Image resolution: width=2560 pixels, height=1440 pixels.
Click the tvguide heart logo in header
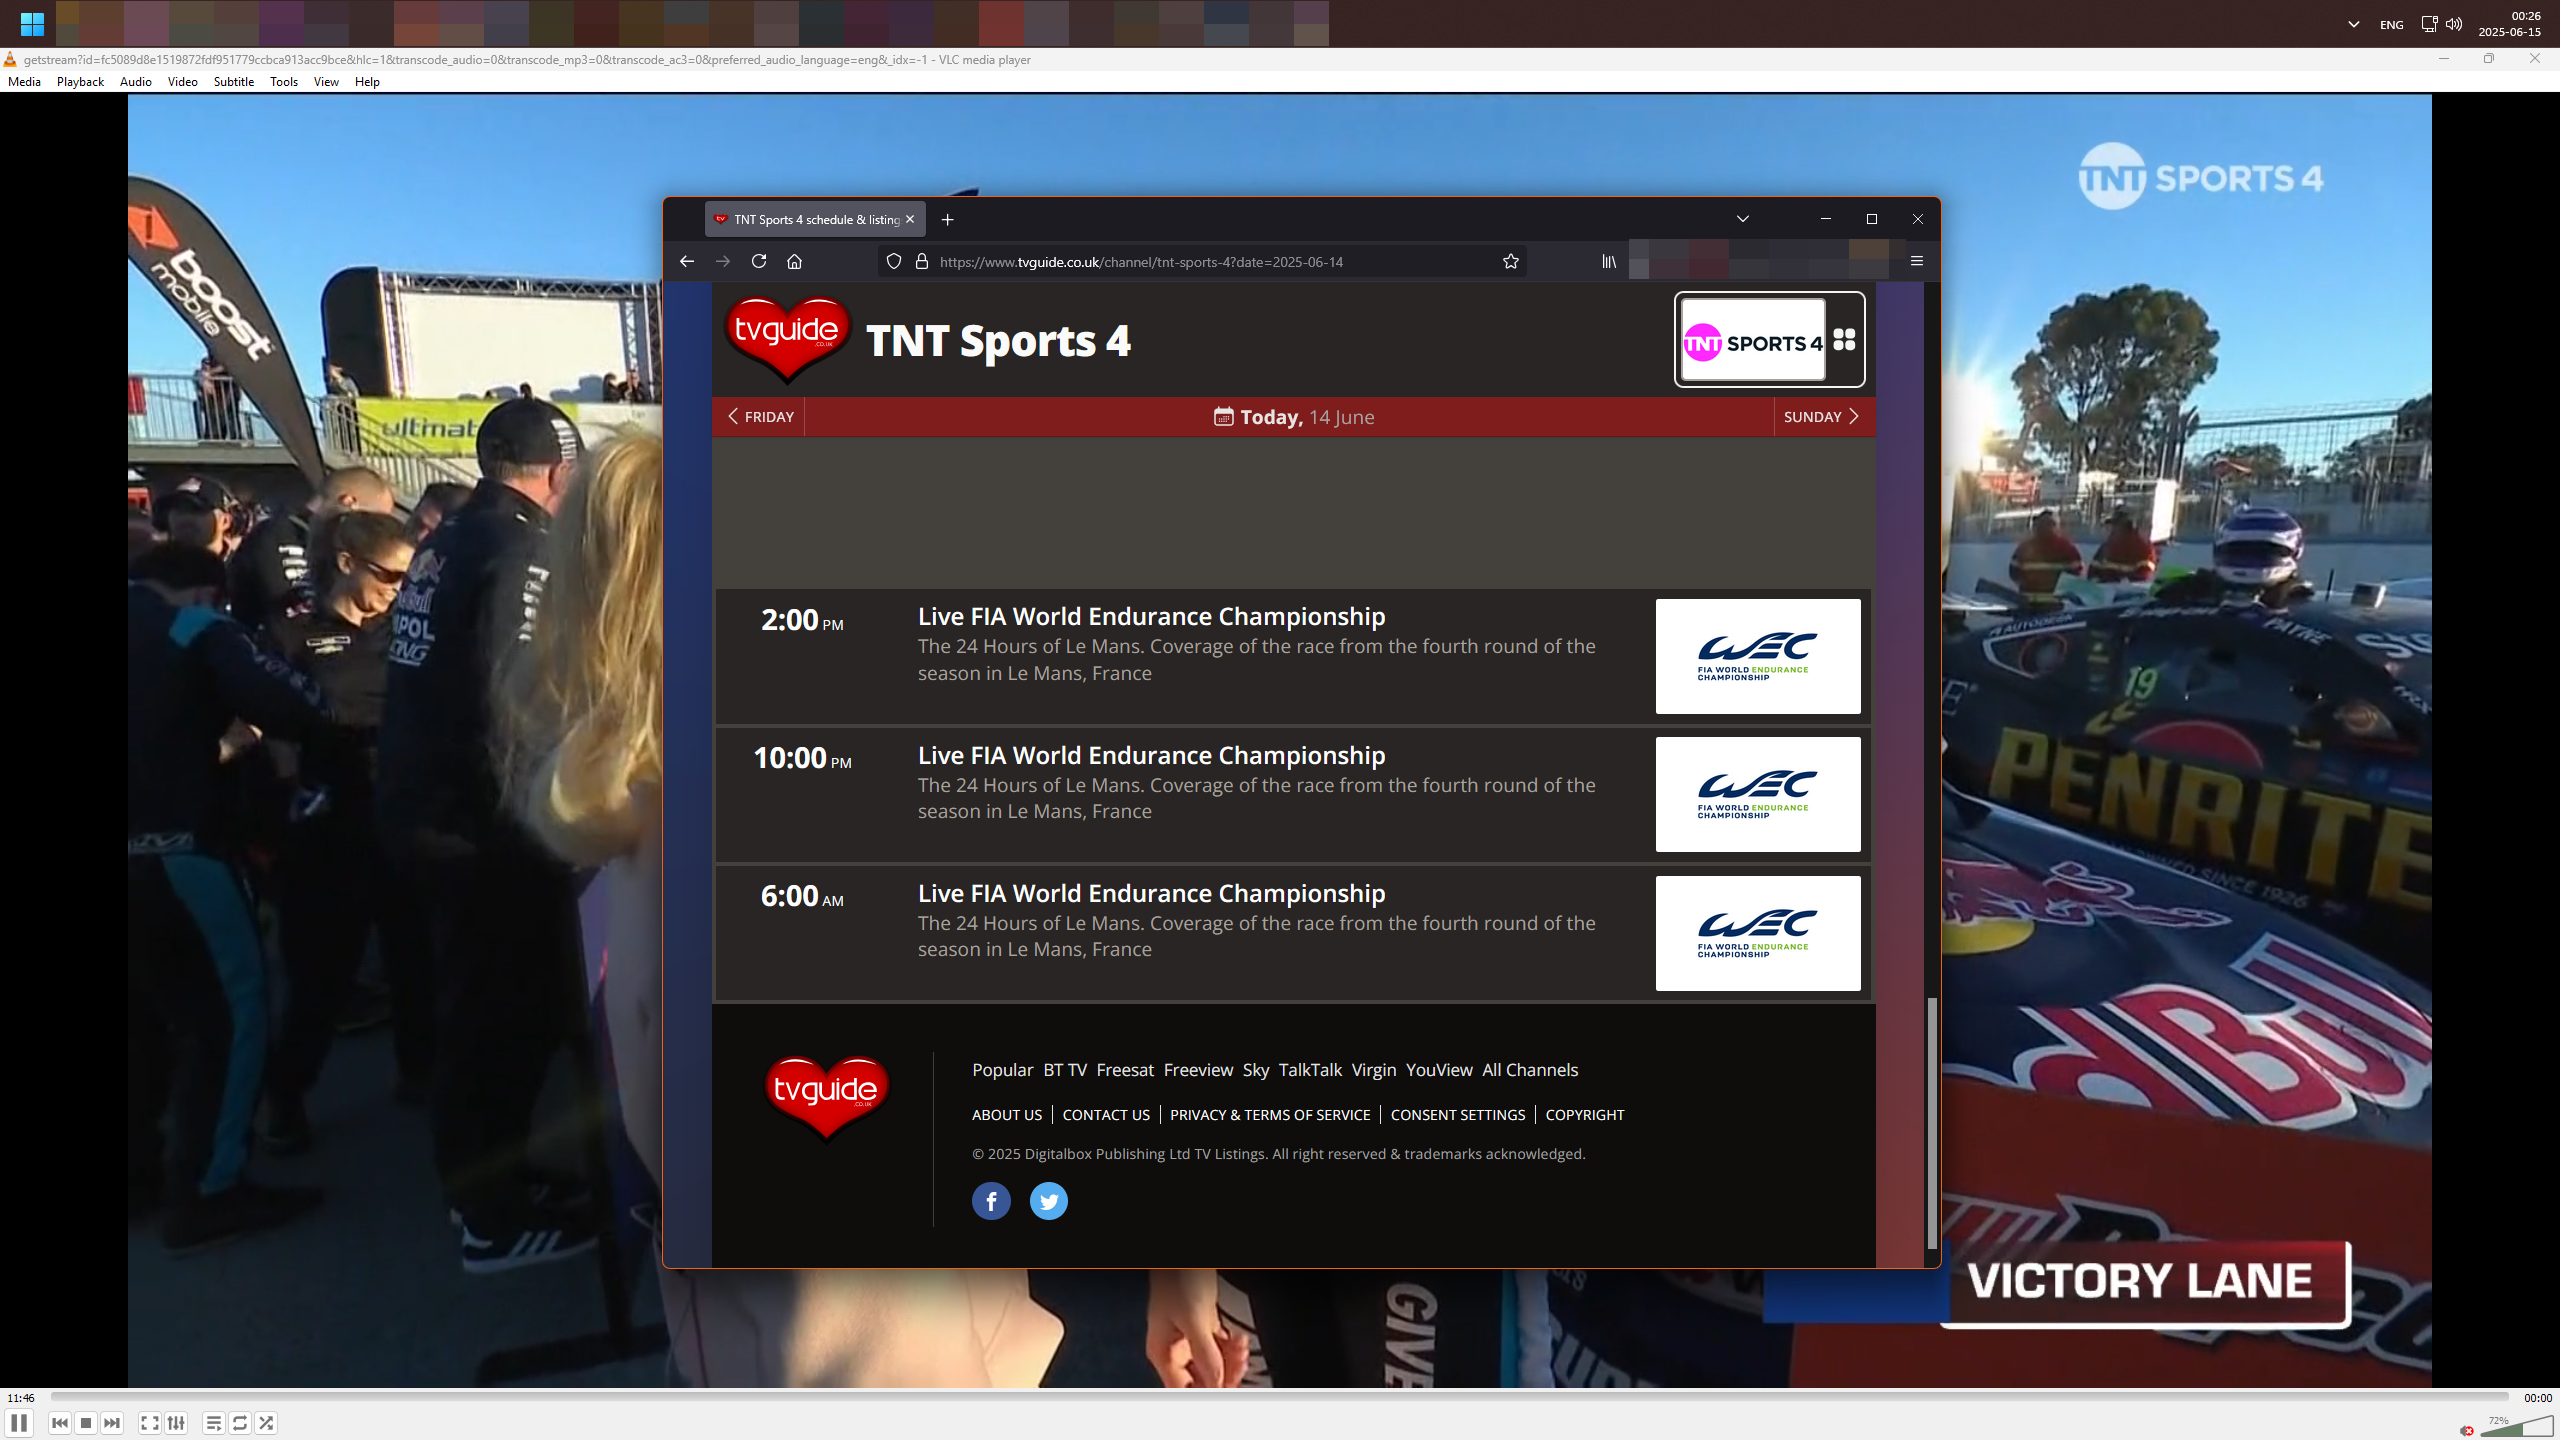788,339
